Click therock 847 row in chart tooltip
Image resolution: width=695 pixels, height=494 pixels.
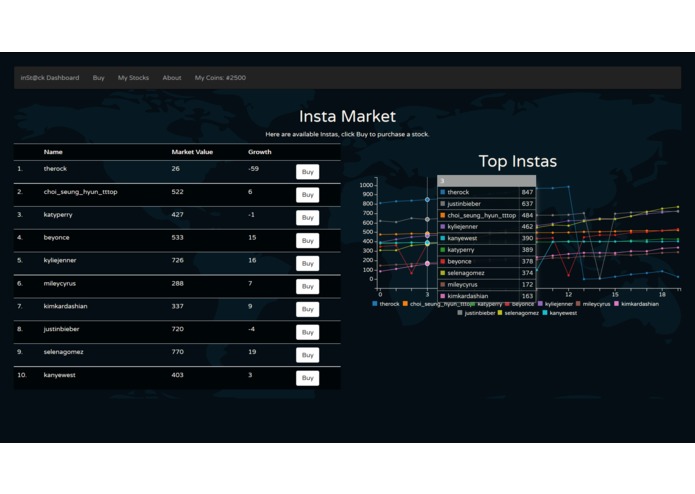point(487,192)
